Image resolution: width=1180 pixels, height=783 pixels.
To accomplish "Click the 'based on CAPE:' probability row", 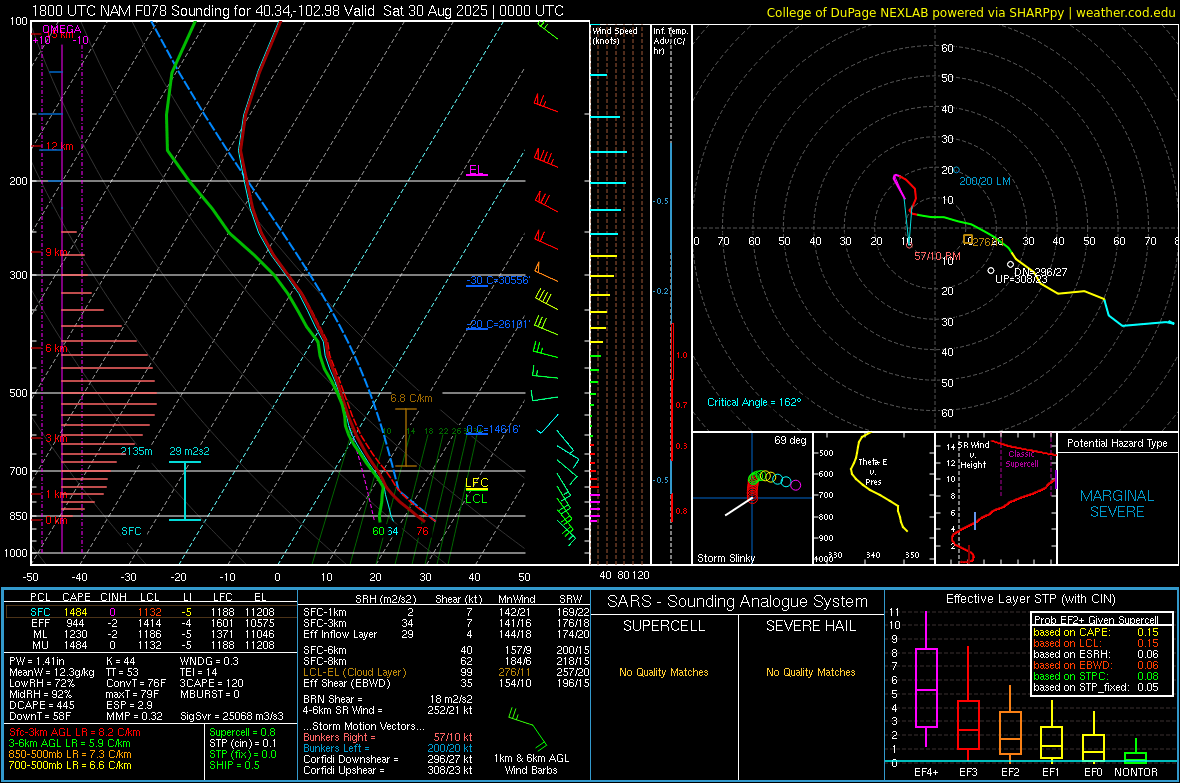I will [x=1096, y=632].
